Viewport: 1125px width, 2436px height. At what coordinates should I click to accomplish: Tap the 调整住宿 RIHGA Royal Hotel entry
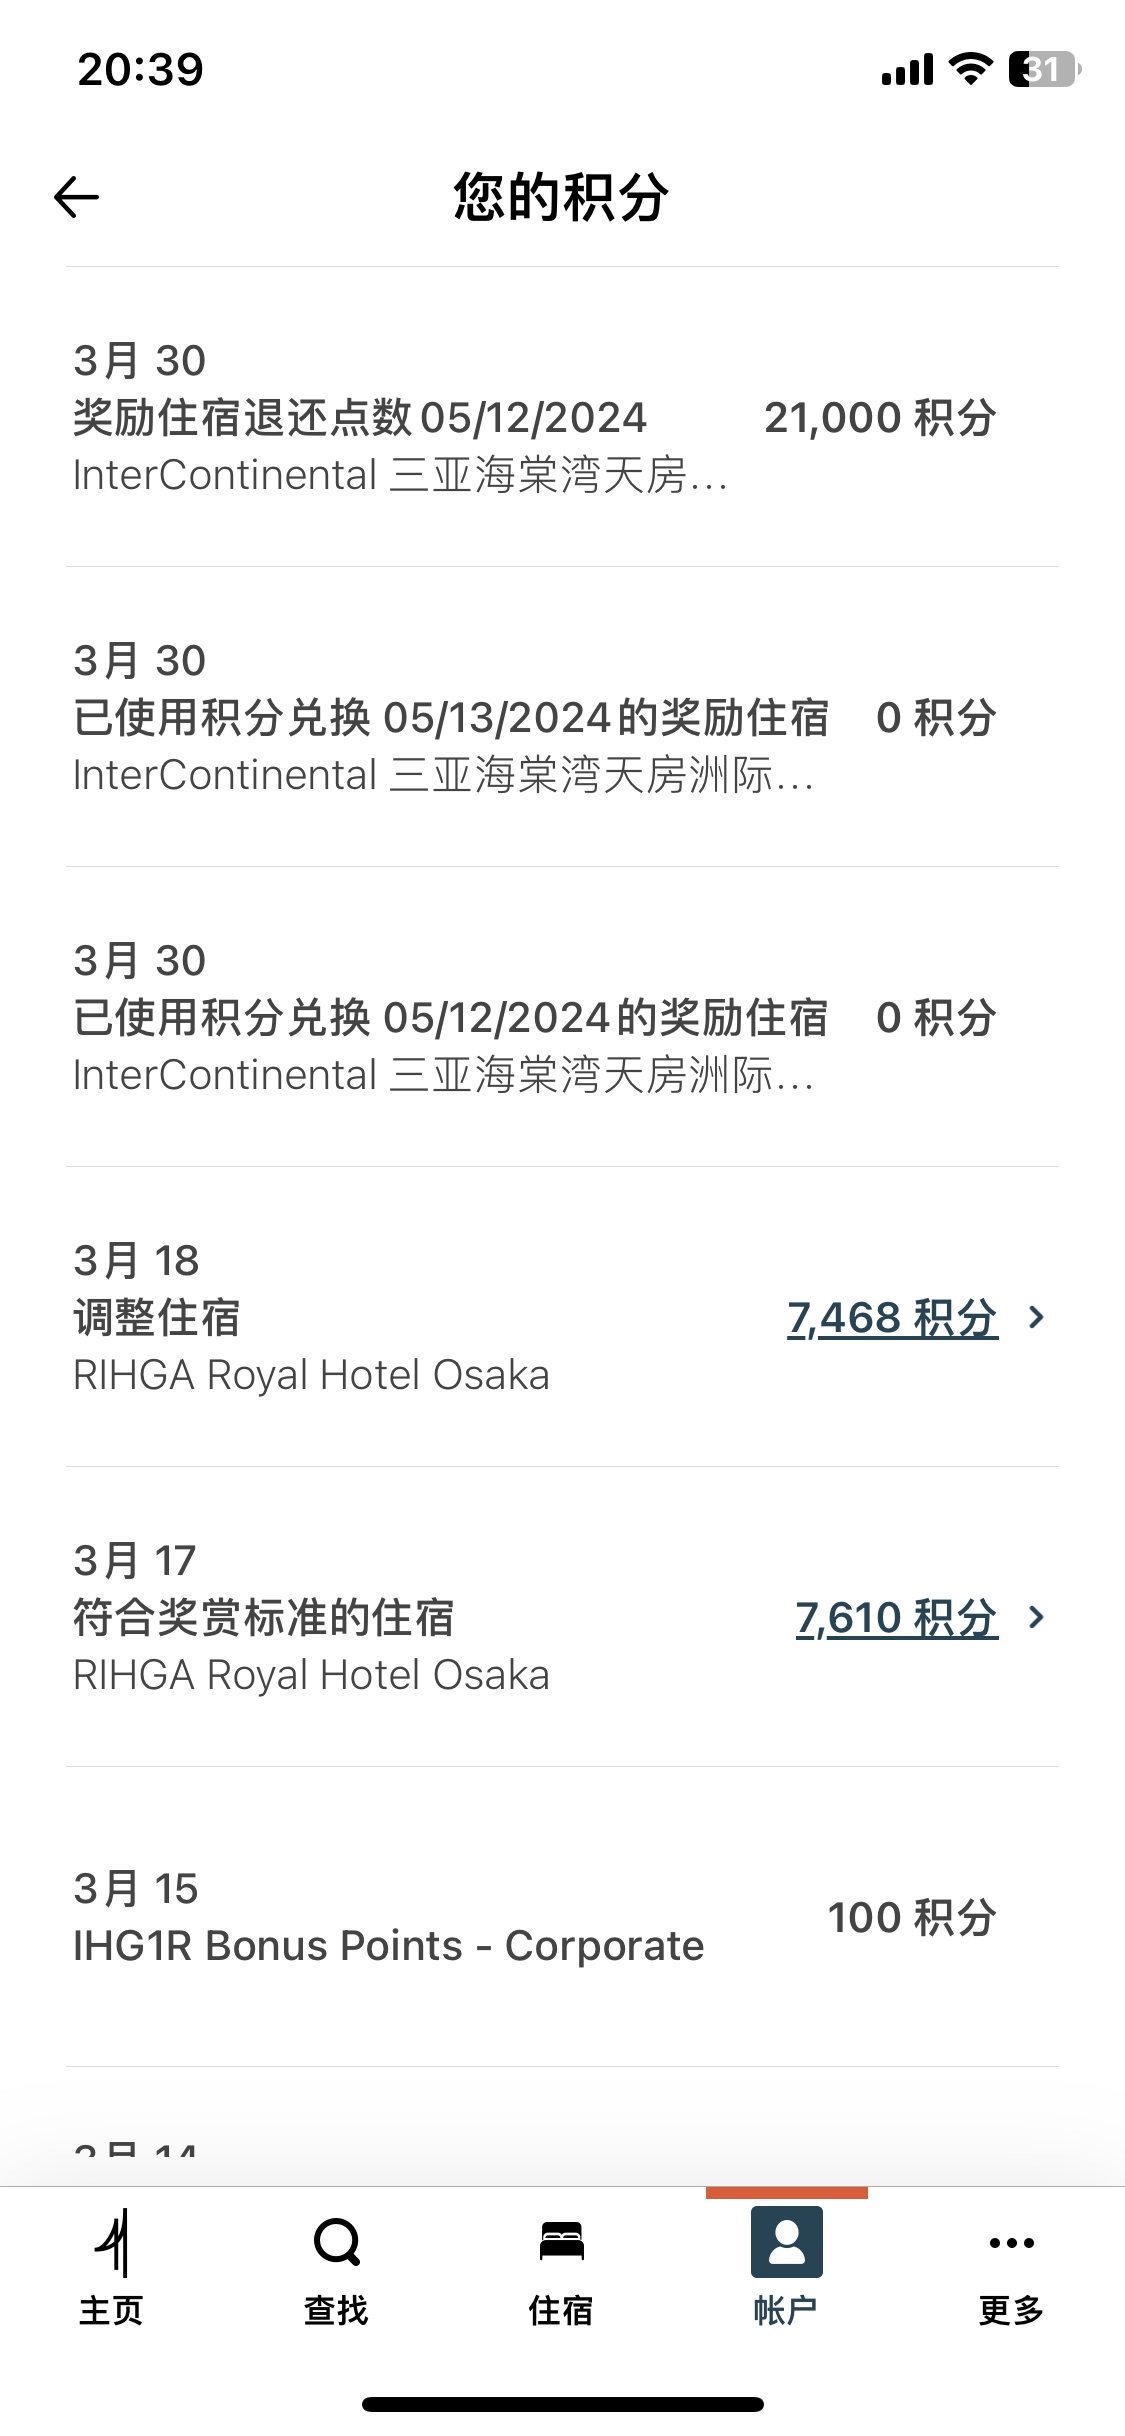click(x=562, y=1317)
